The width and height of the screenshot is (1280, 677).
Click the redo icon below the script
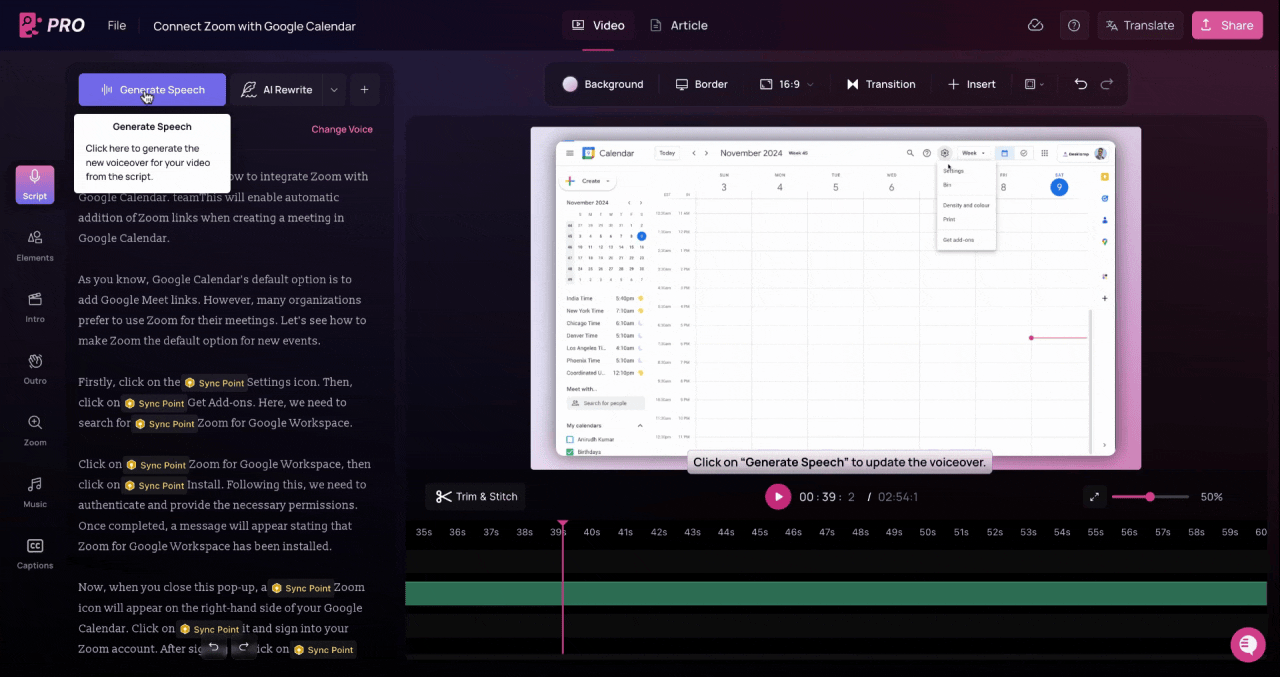pyautogui.click(x=243, y=647)
